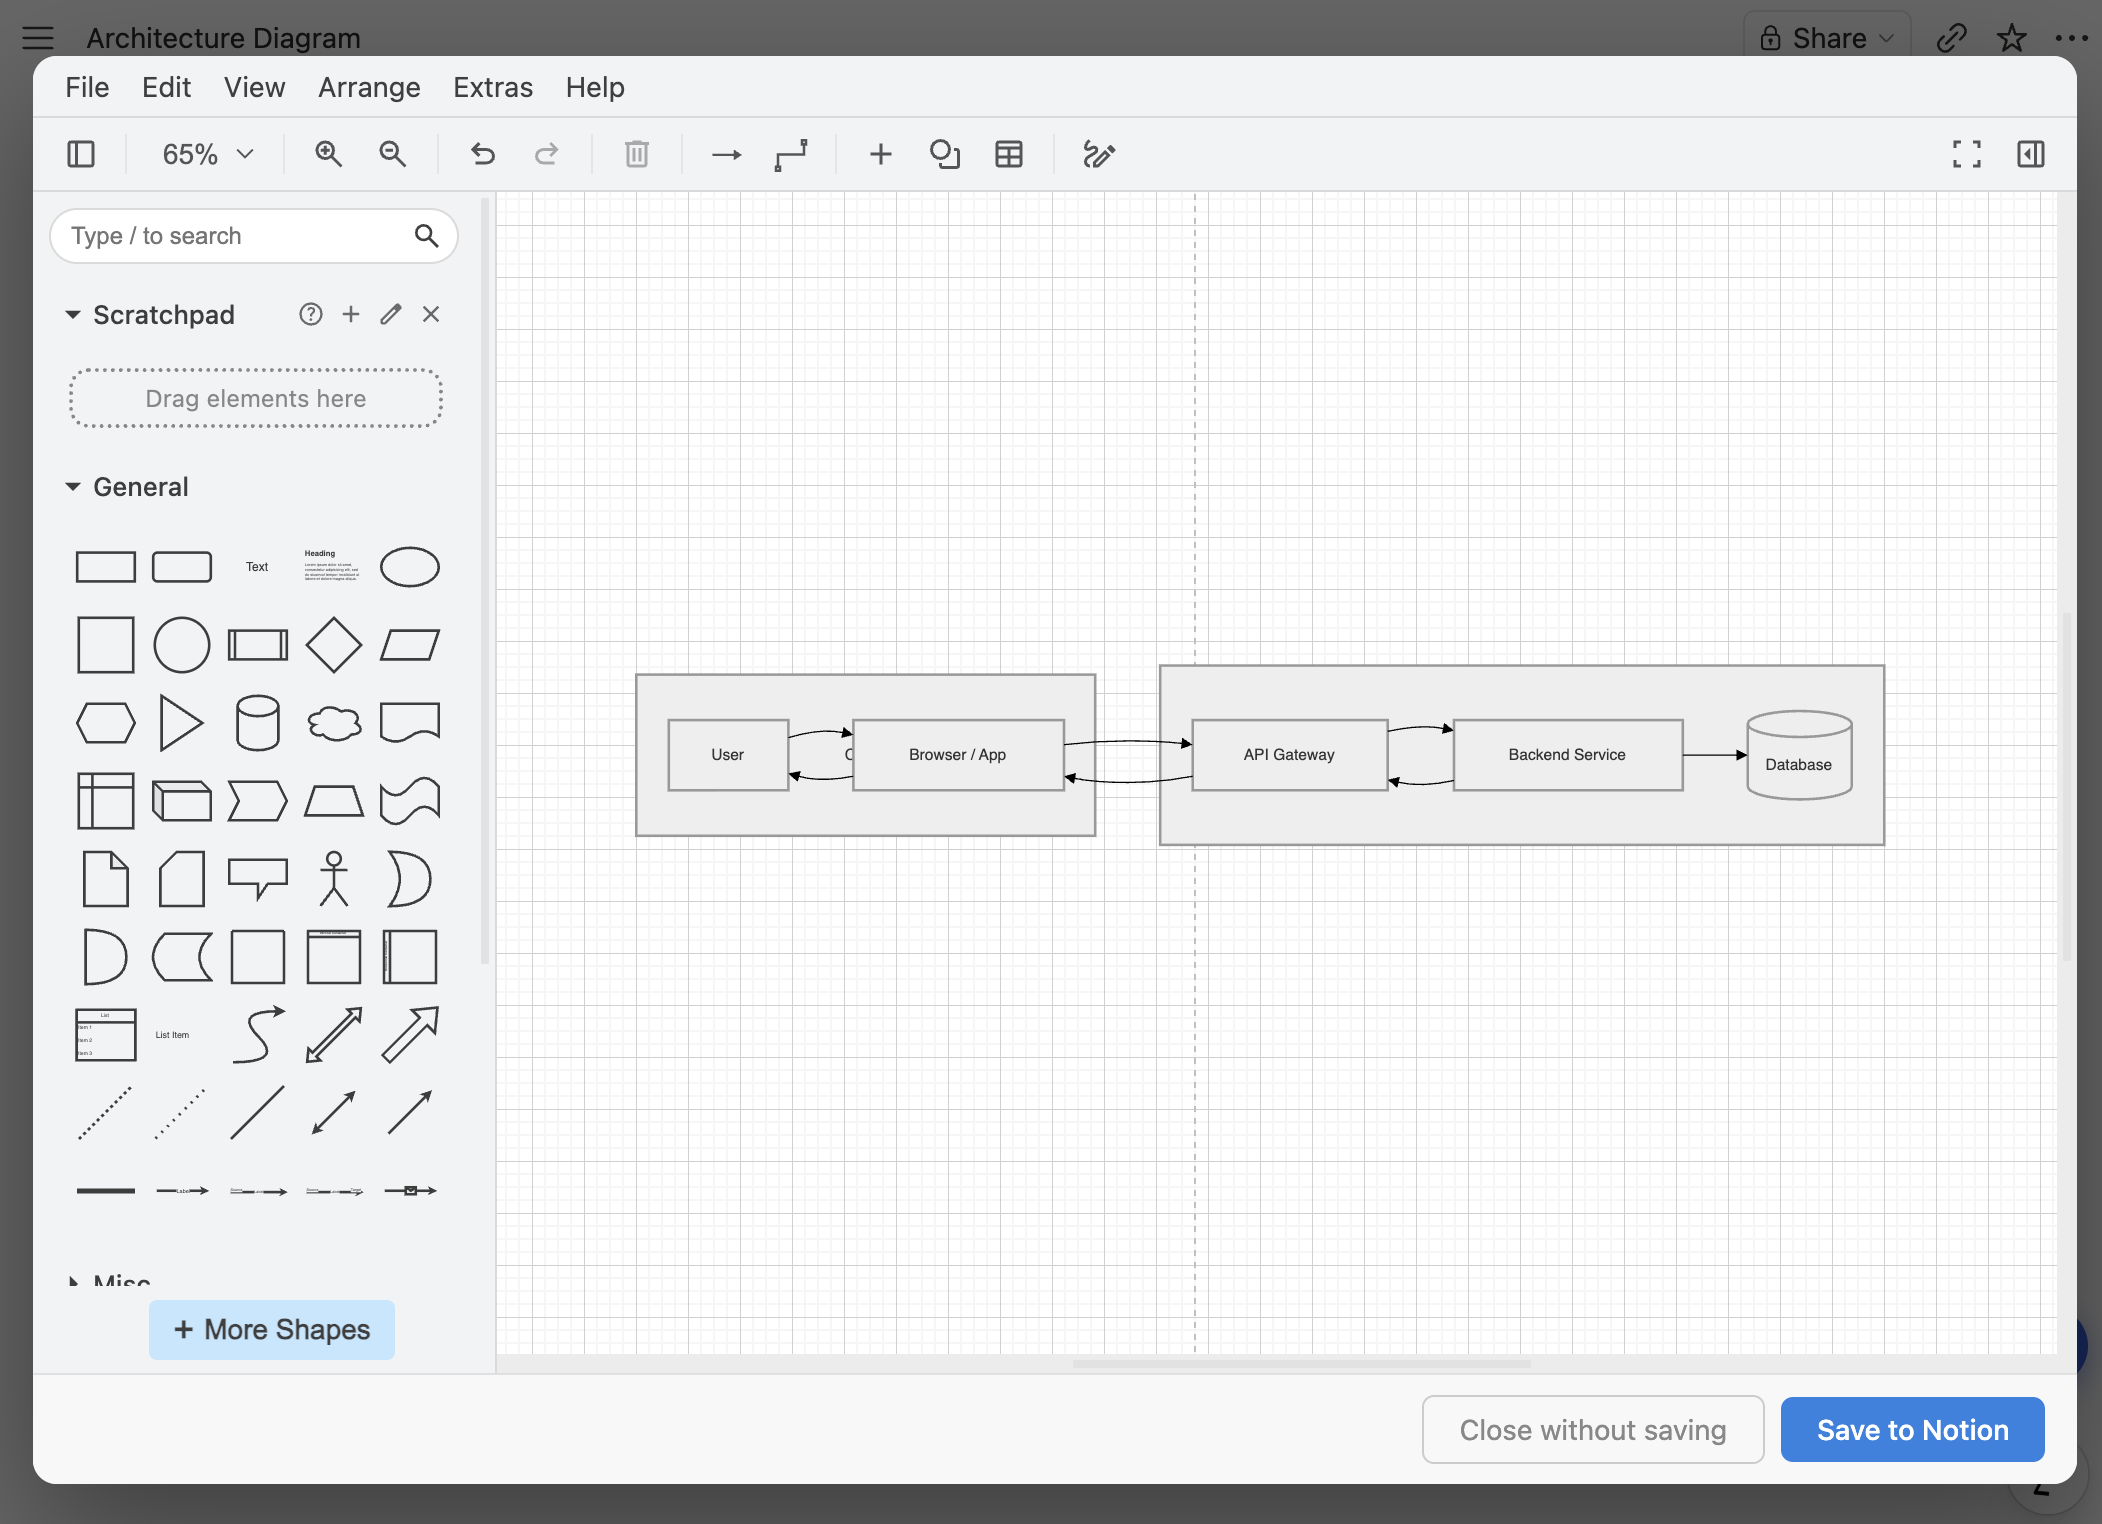The image size is (2102, 1524).
Task: Click the canvas horizontal scrollbar
Action: point(1300,1364)
